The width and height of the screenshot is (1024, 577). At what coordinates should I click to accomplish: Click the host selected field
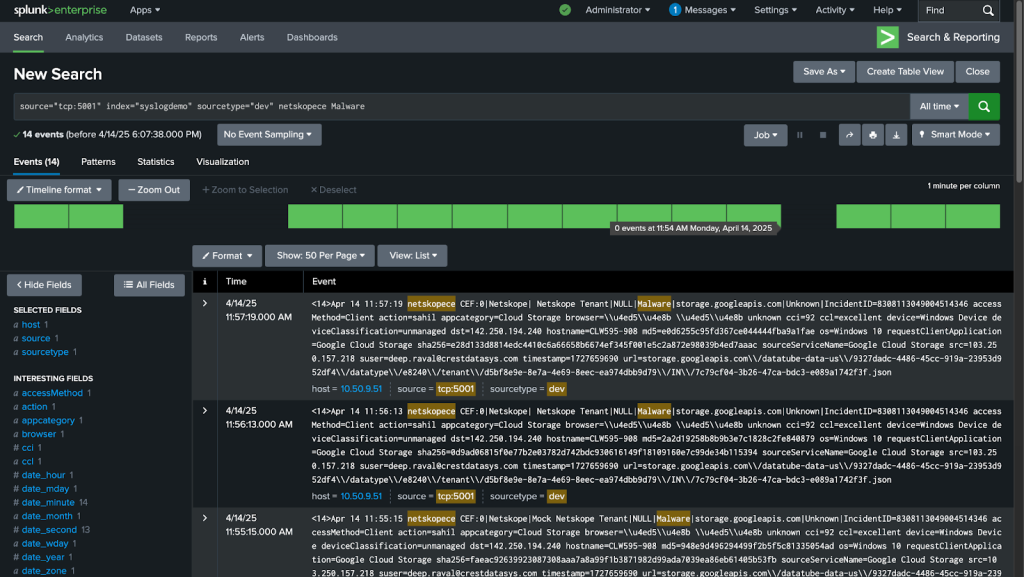[x=31, y=324]
